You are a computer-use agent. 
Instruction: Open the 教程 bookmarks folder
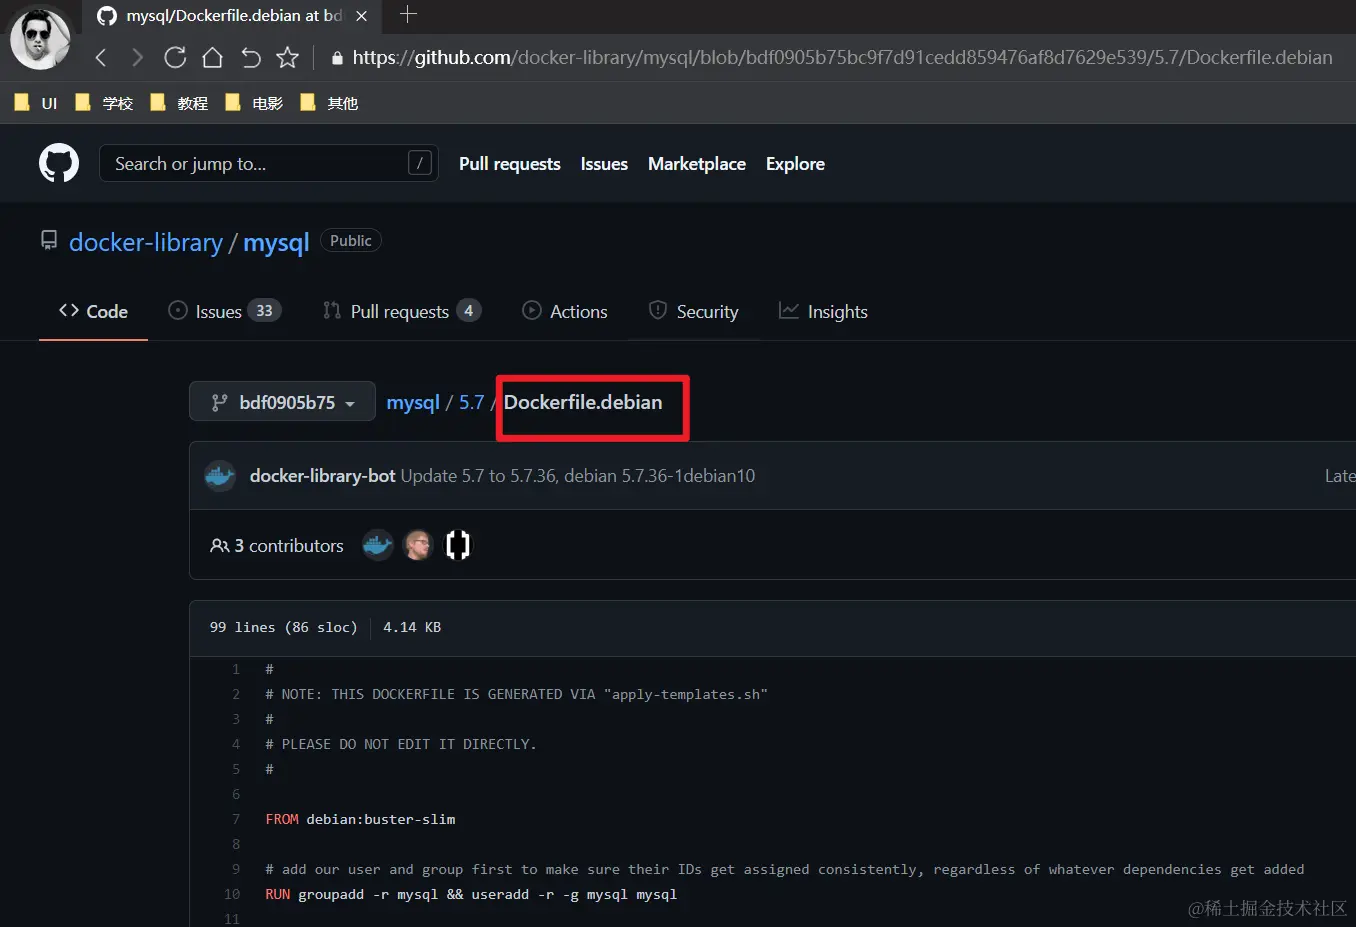[x=179, y=103]
